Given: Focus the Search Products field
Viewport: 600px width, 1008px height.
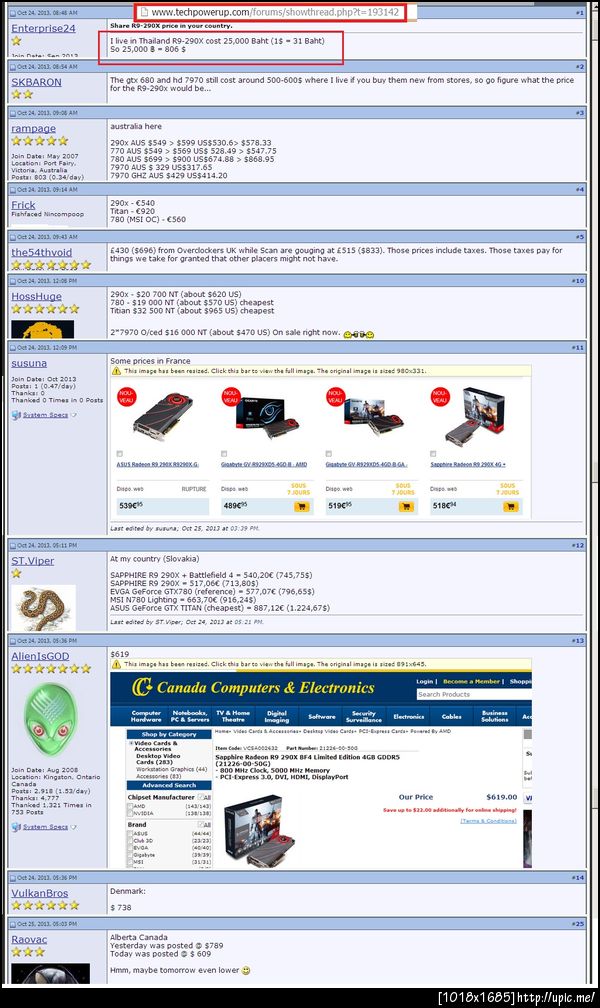Looking at the screenshot, I should point(474,694).
